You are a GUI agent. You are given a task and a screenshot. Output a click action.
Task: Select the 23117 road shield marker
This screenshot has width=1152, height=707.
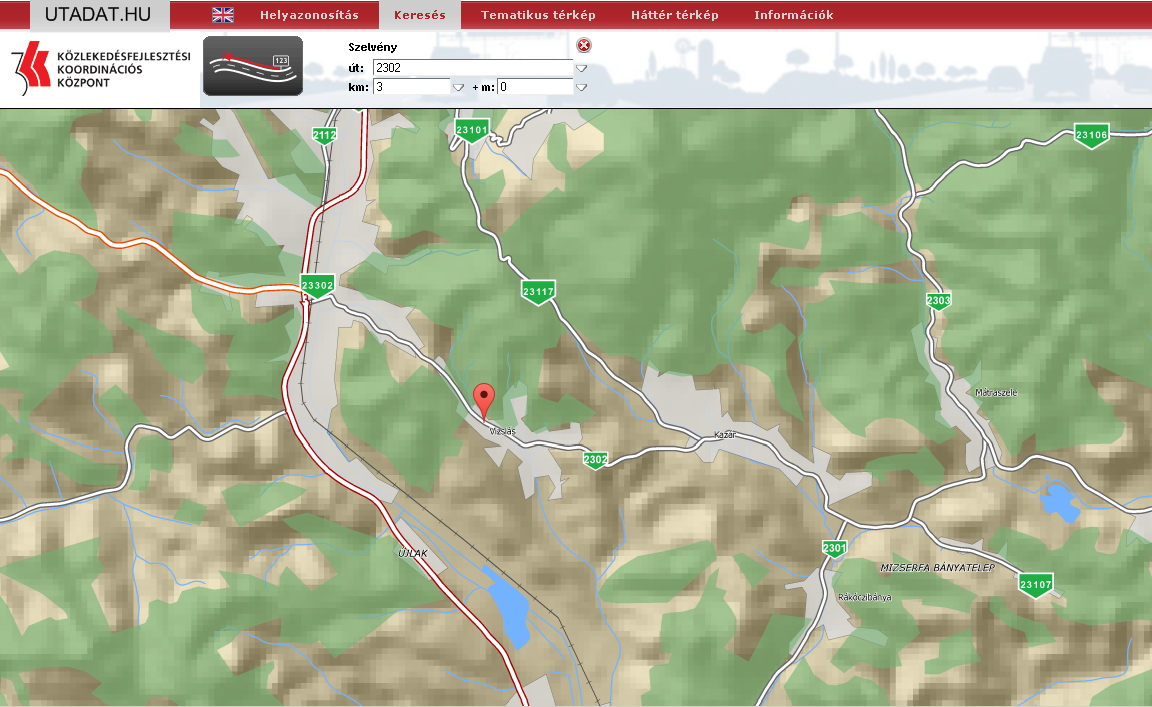click(x=538, y=292)
